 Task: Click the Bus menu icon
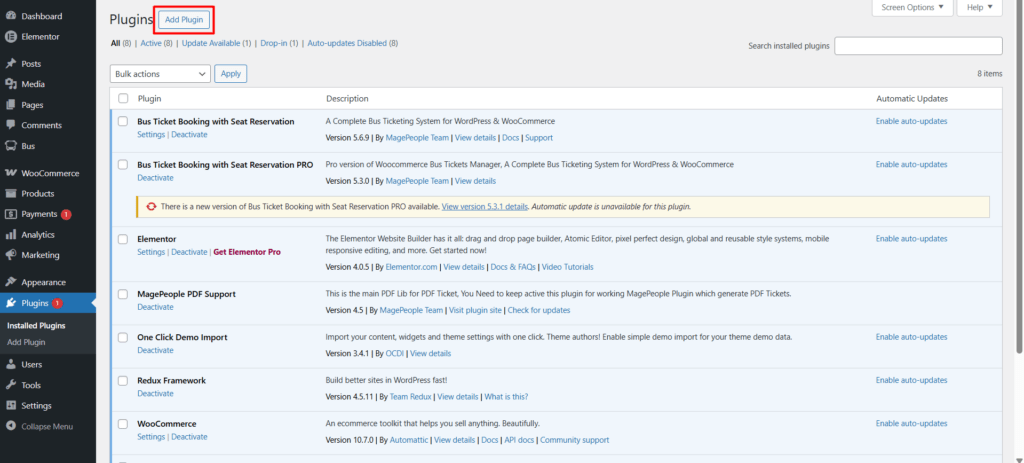click(x=10, y=146)
